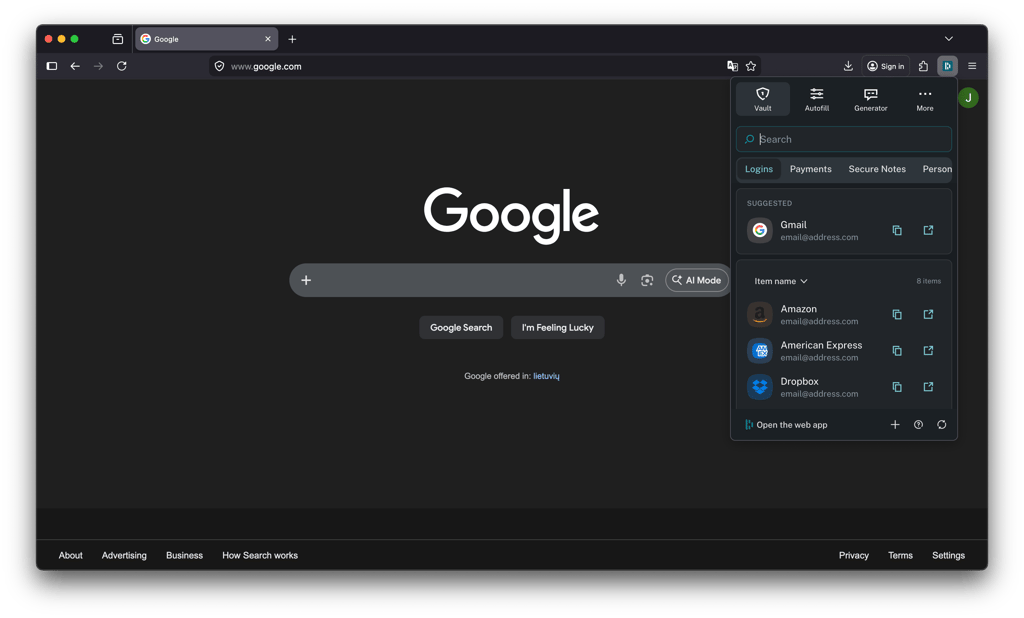
Task: Go back to the previous page
Action: tap(75, 66)
